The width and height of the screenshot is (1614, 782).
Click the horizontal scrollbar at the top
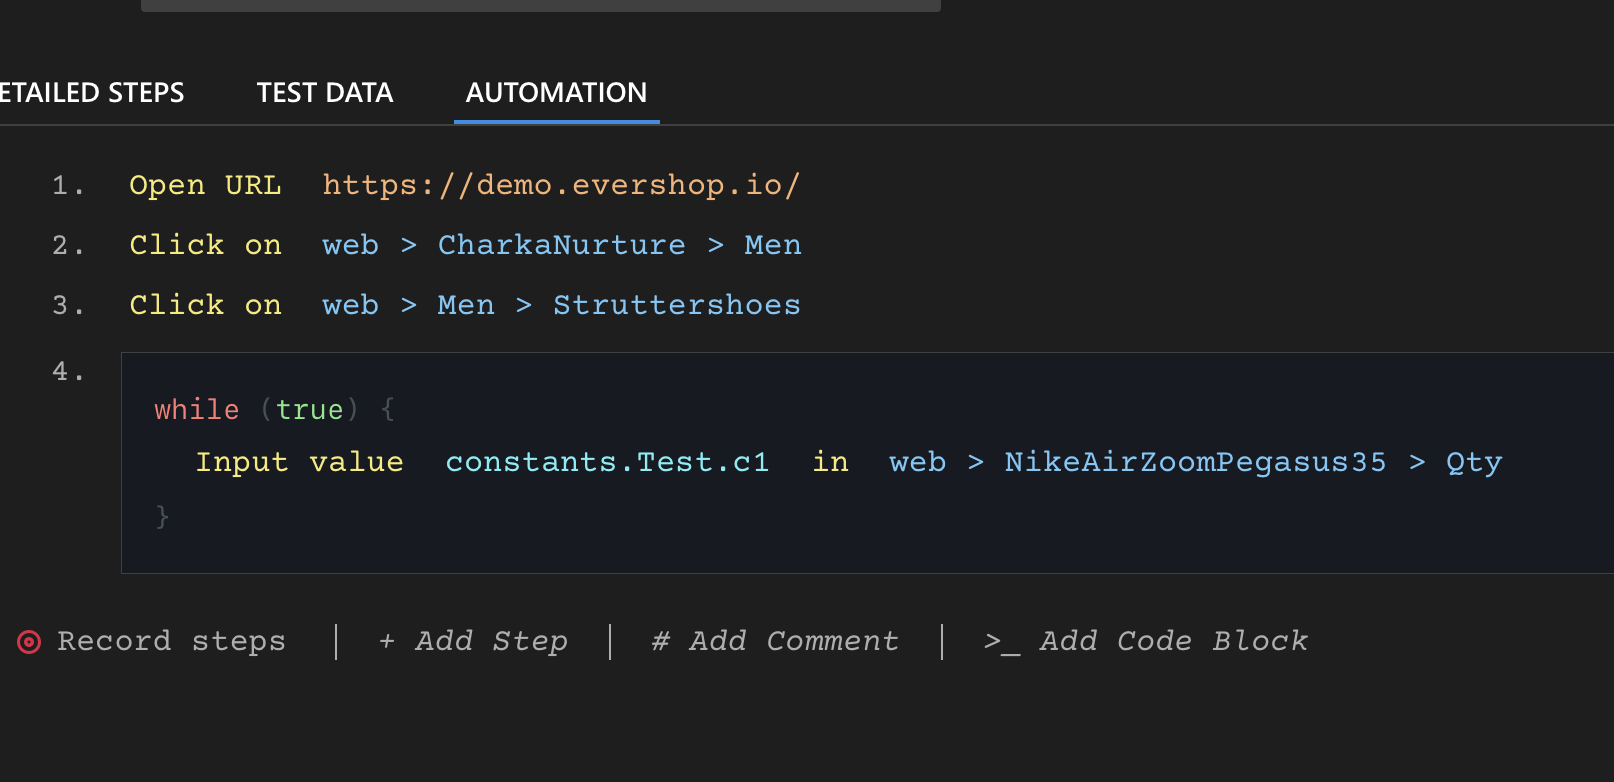click(x=540, y=5)
